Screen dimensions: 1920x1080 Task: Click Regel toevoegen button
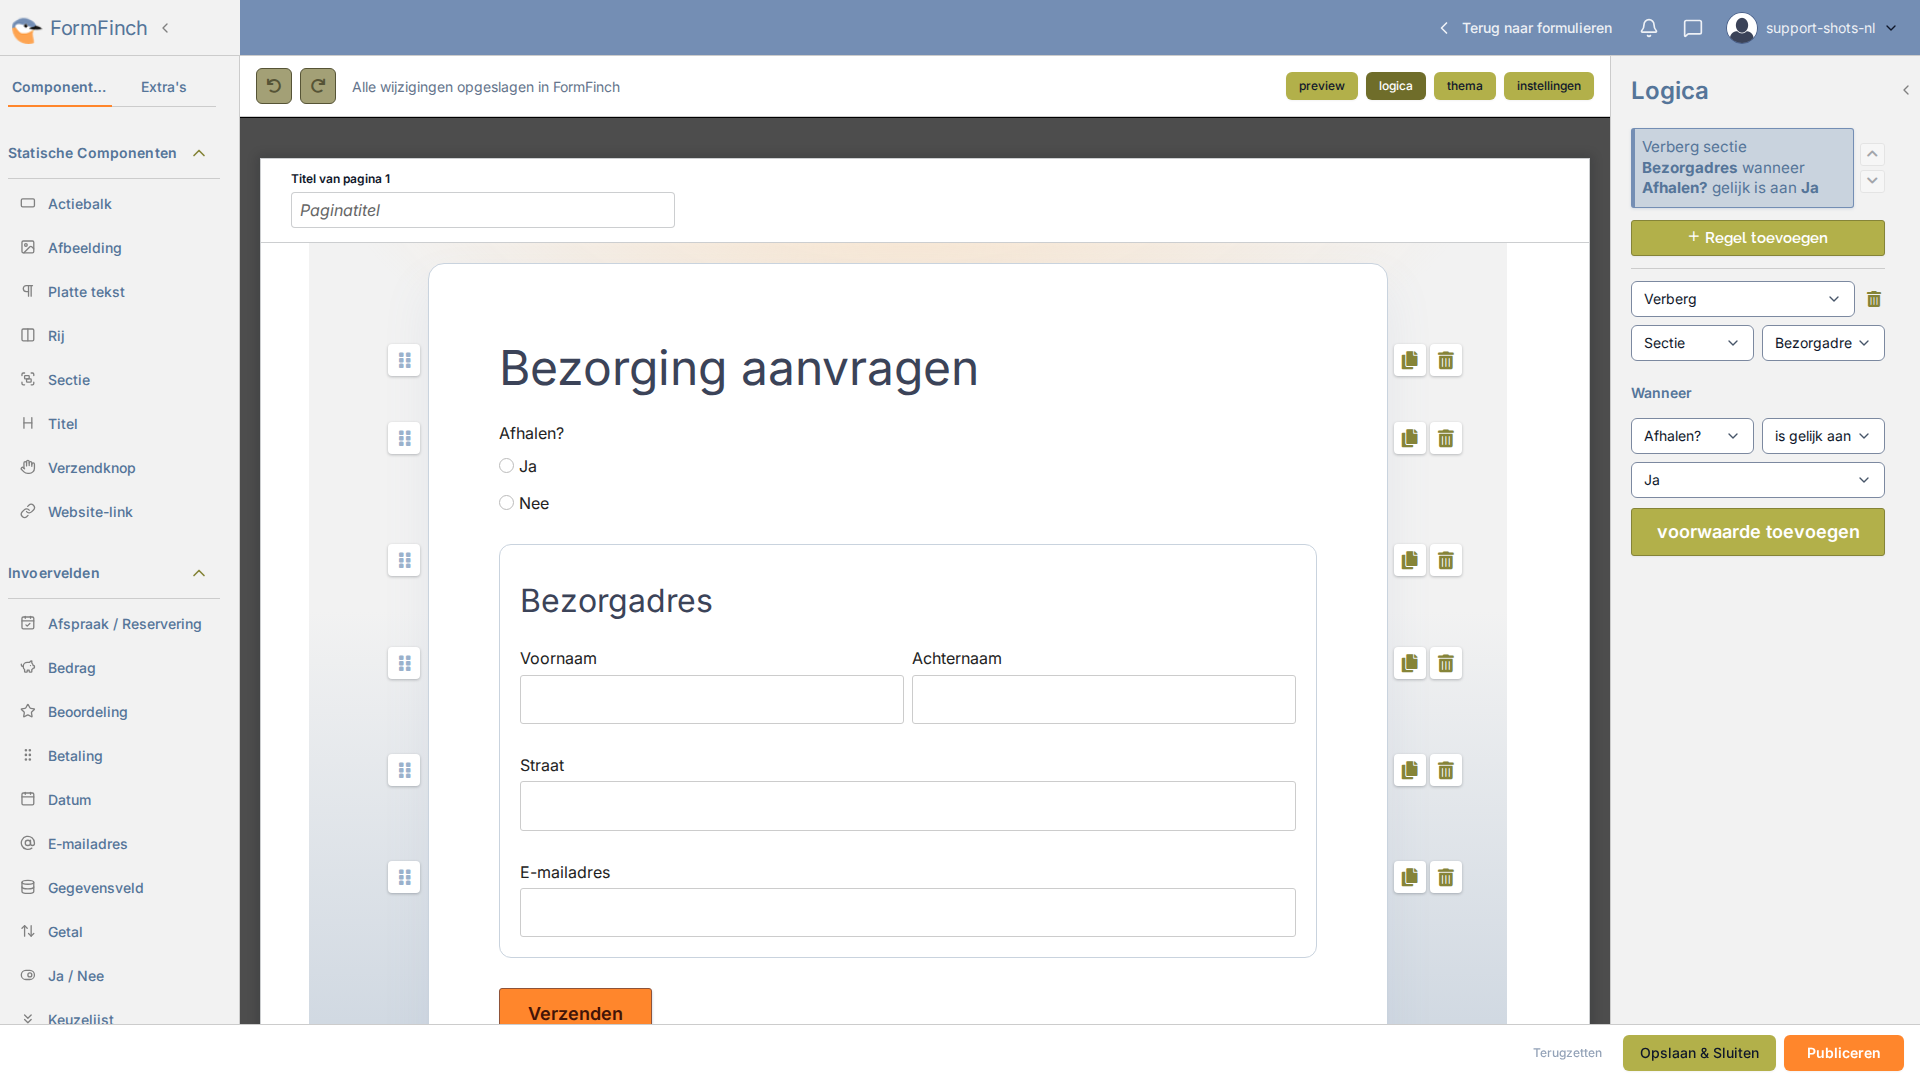(x=1757, y=238)
